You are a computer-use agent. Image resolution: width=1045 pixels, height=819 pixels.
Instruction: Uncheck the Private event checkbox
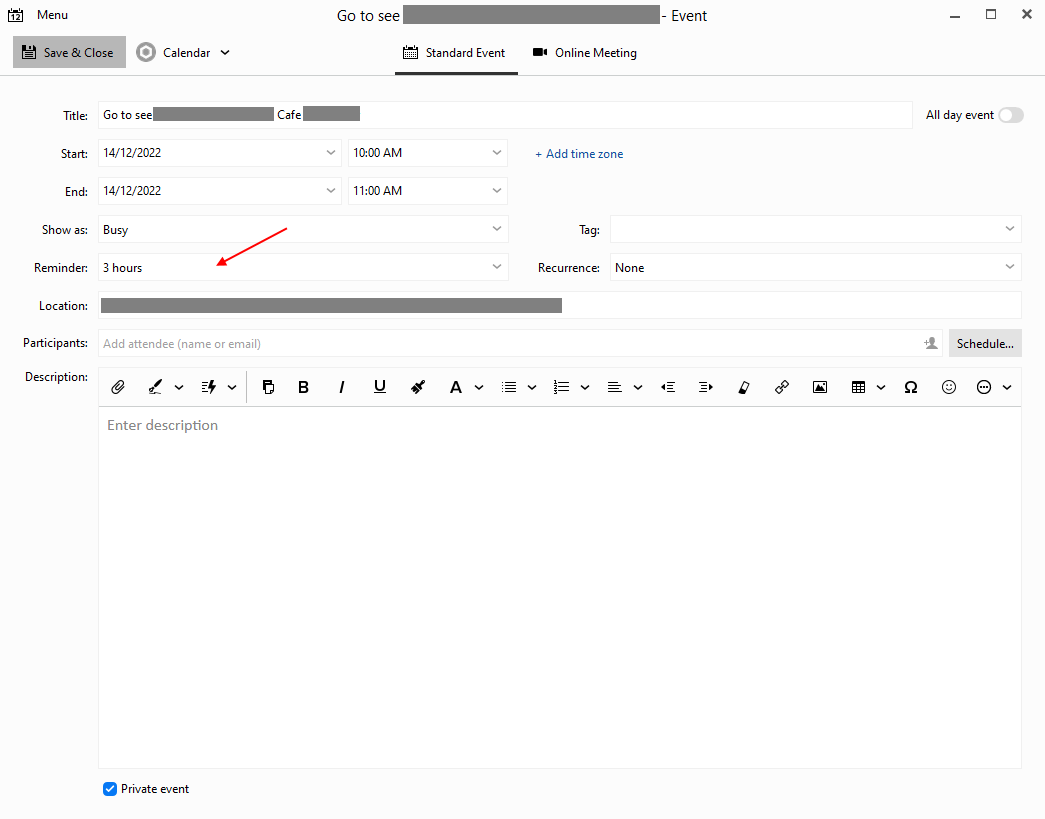110,789
